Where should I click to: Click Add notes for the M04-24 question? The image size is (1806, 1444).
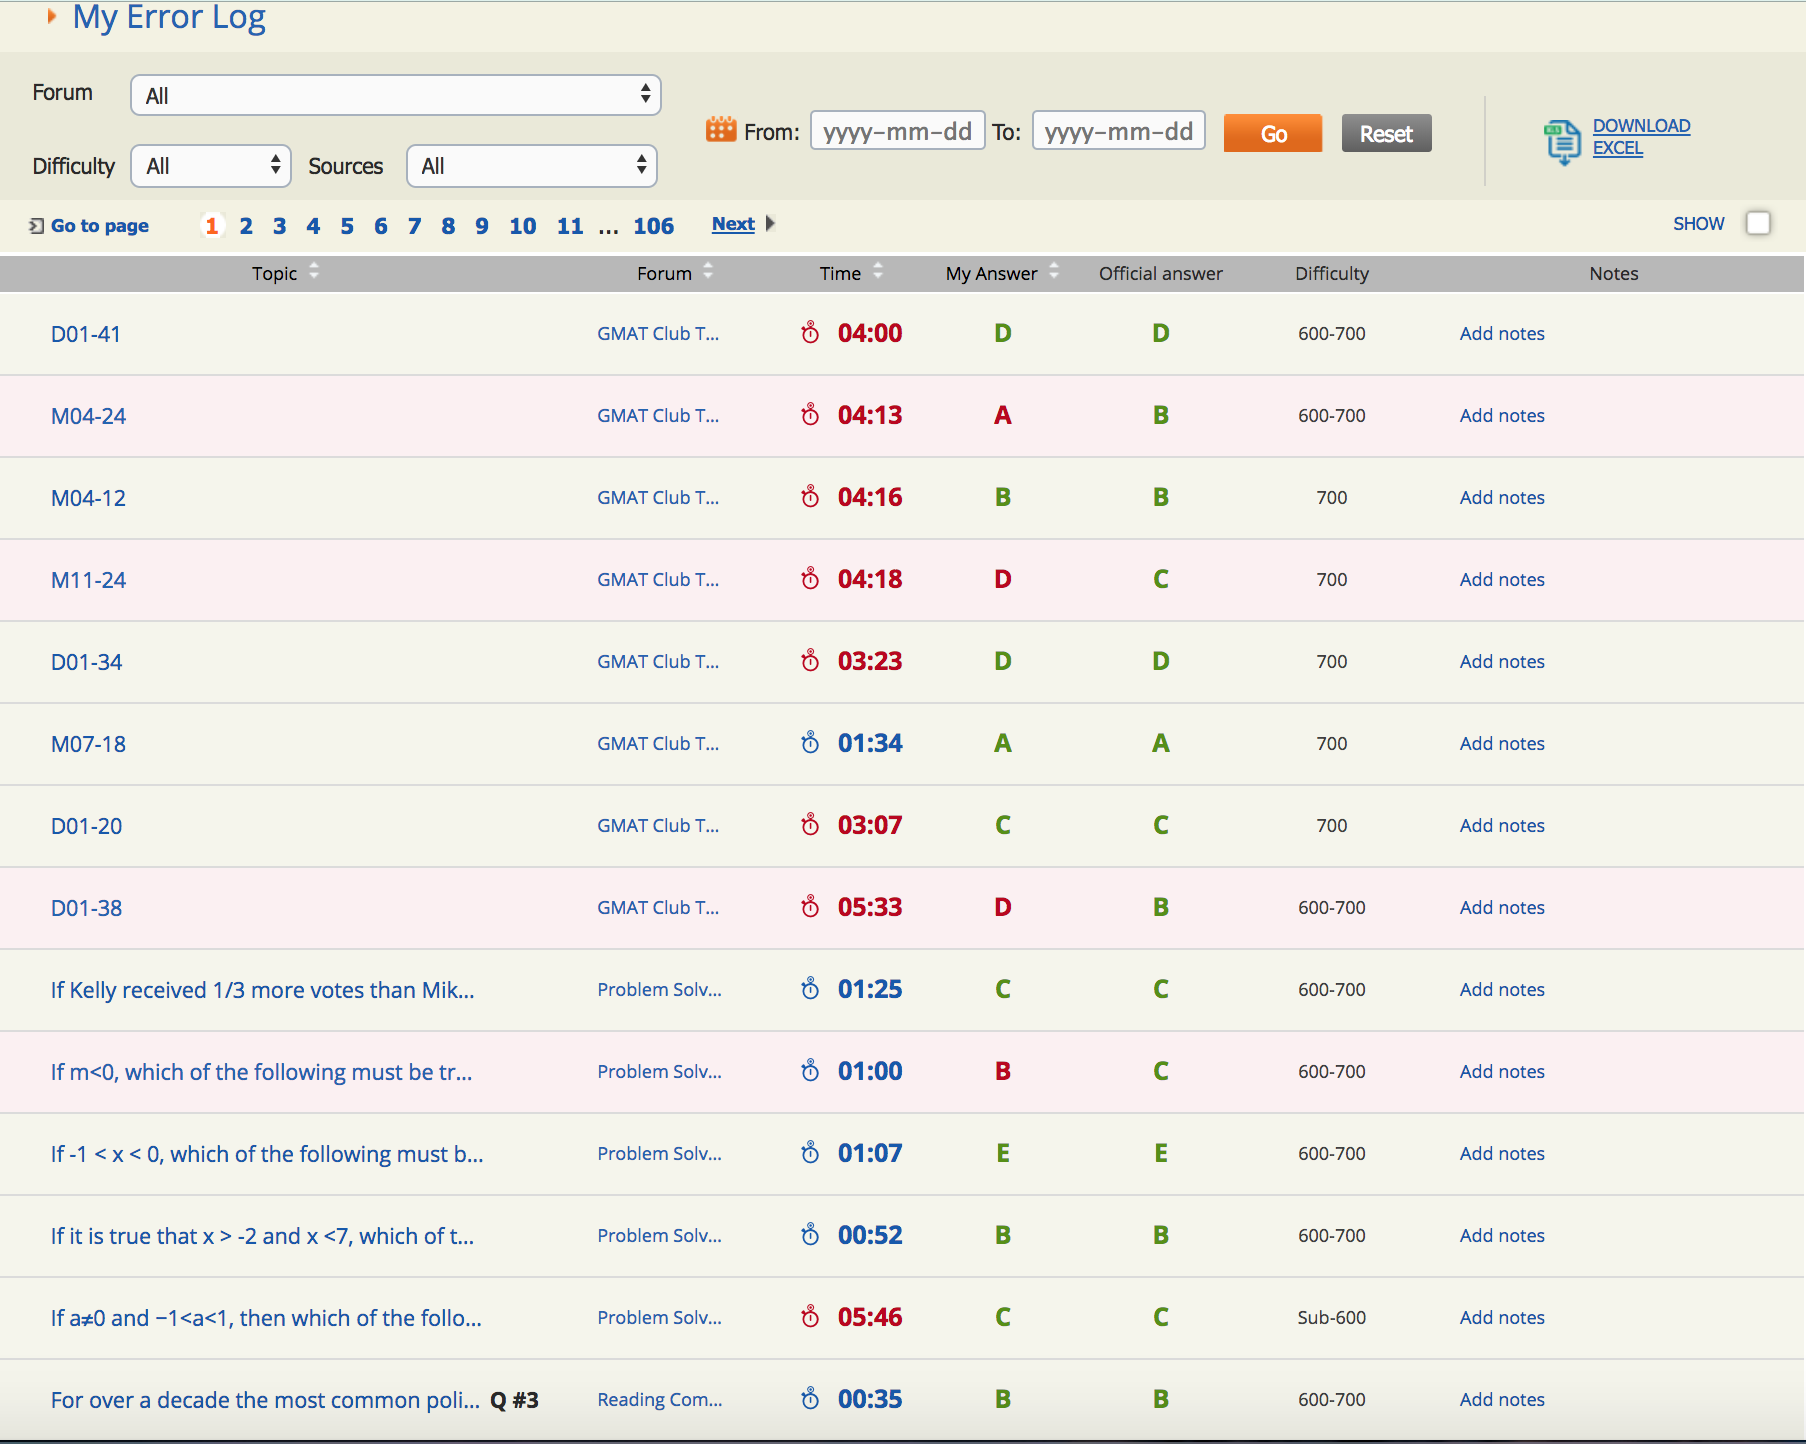(1501, 415)
